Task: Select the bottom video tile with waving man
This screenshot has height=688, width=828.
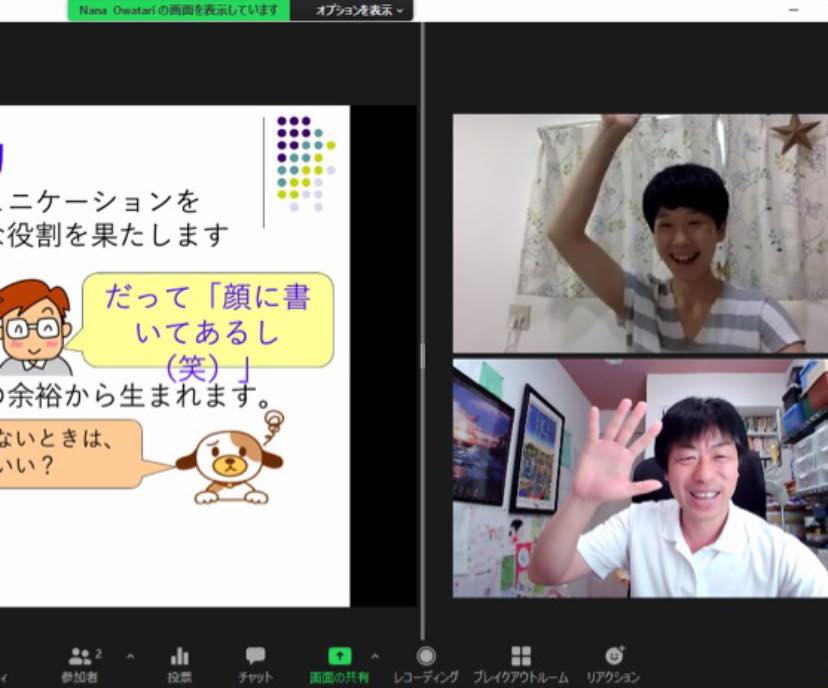Action: coord(640,478)
